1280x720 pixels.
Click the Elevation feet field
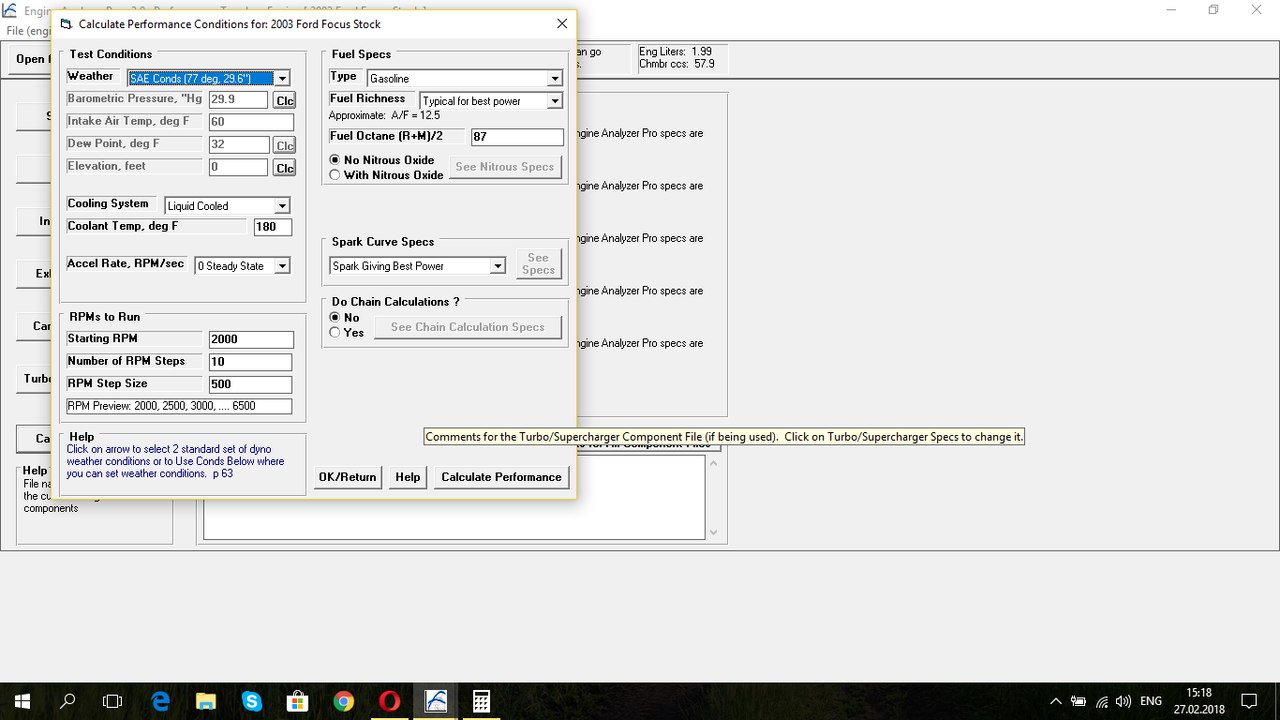(x=238, y=168)
